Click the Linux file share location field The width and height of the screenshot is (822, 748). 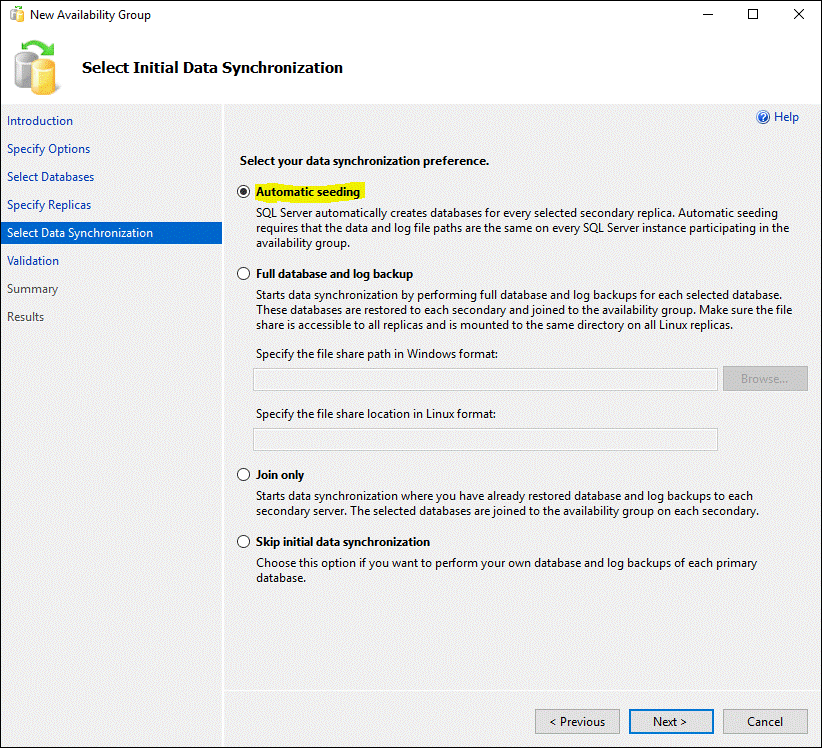tap(485, 439)
